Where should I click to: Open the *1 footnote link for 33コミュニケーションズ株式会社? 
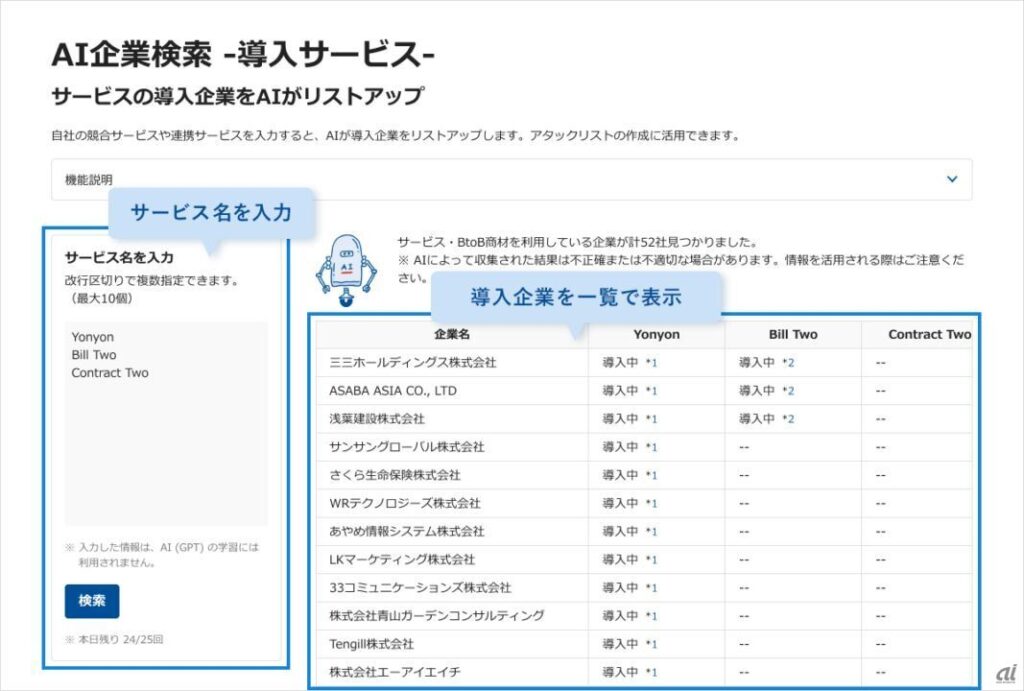(x=651, y=587)
